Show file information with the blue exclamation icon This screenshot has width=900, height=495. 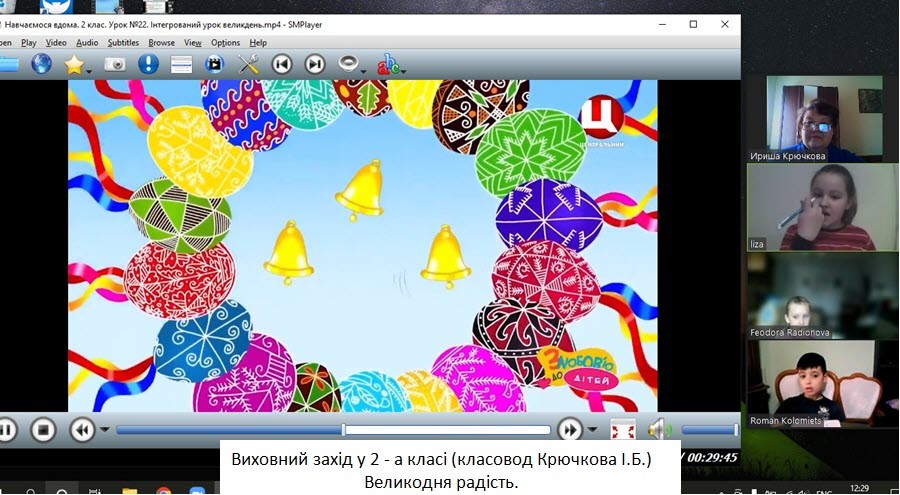148,65
